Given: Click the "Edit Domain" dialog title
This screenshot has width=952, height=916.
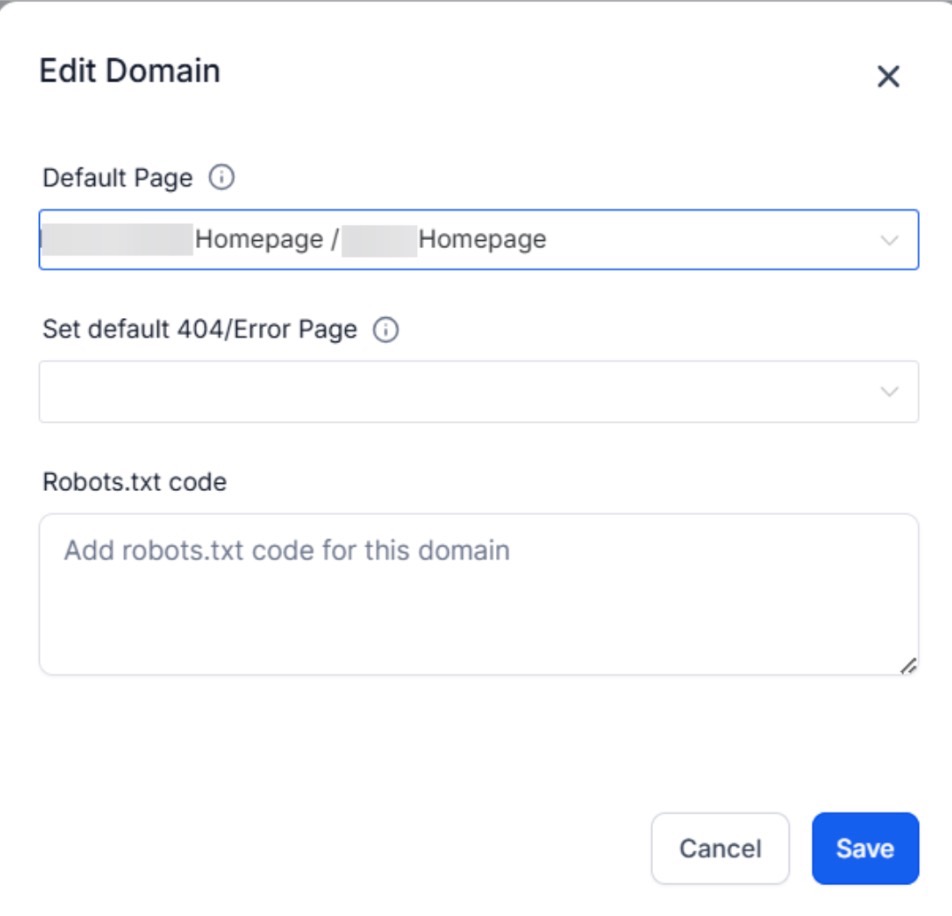Looking at the screenshot, I should (x=129, y=72).
